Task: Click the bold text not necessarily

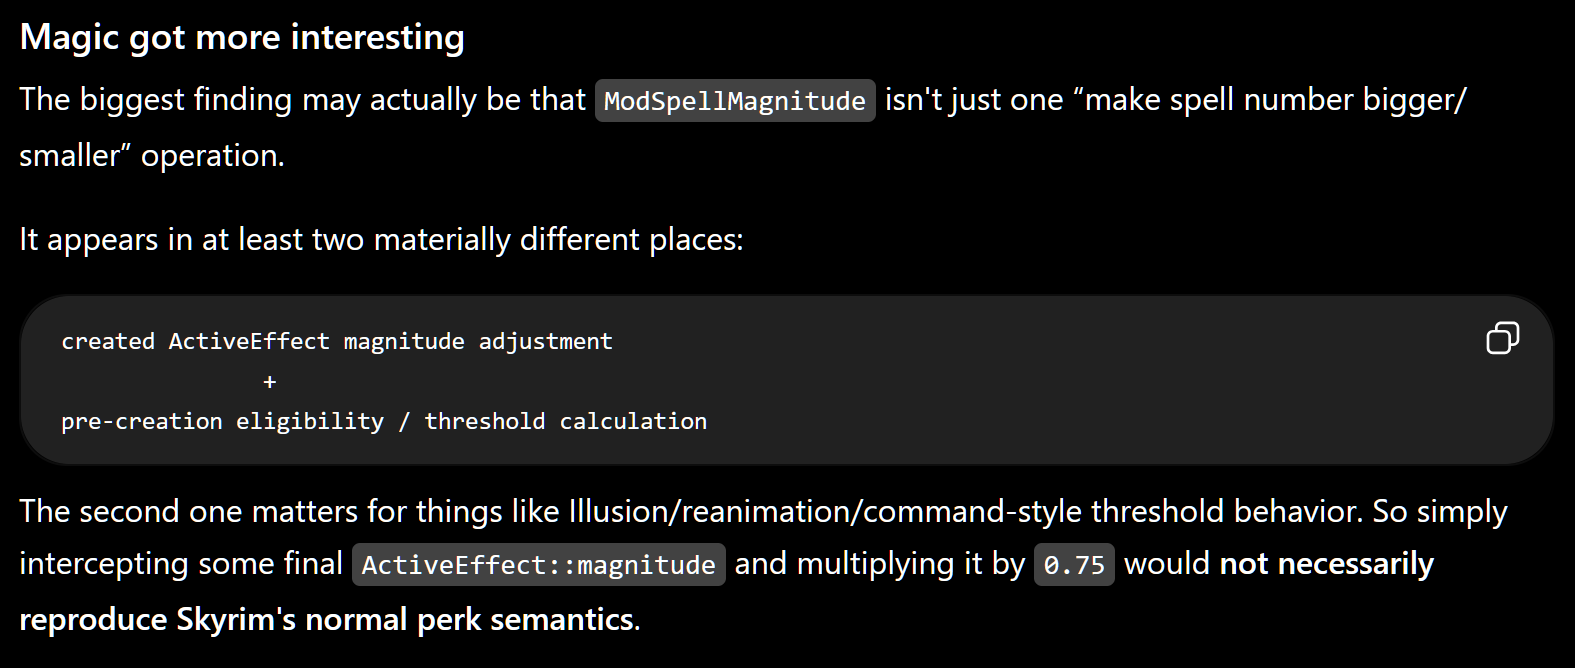Action: pyautogui.click(x=1327, y=564)
